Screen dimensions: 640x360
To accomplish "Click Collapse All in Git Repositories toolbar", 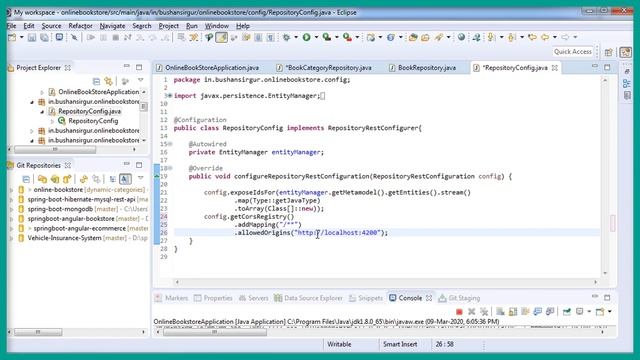I will 26,179.
